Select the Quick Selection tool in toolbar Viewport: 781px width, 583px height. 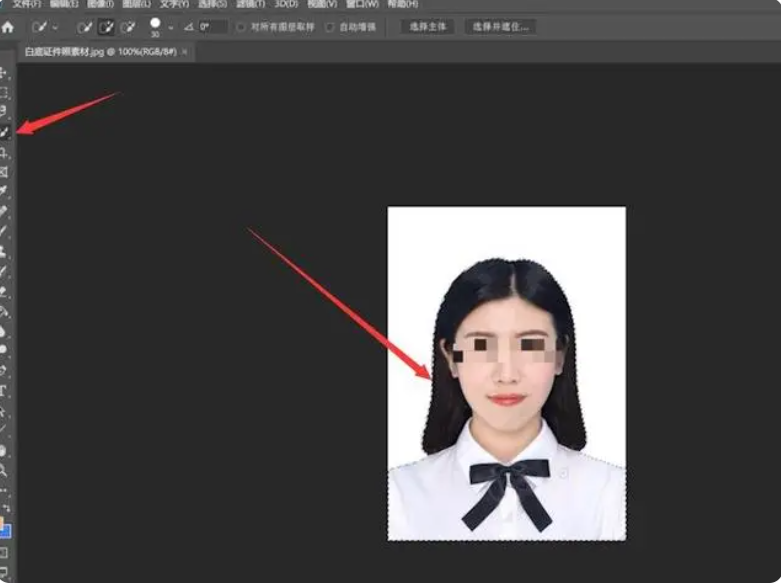pos(4,132)
